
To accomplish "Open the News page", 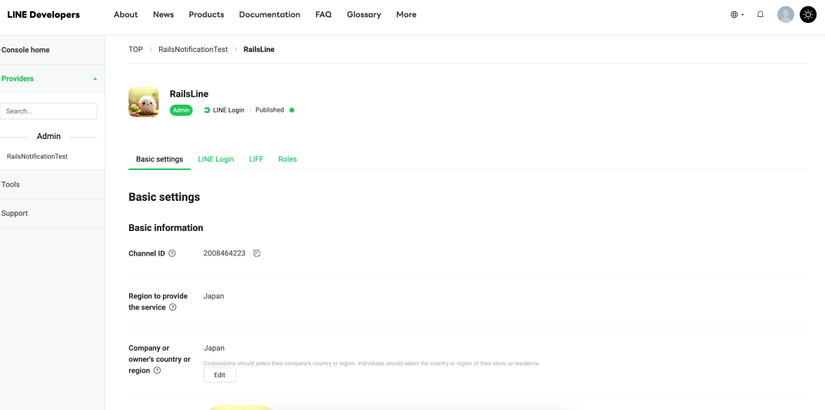I will pyautogui.click(x=163, y=15).
